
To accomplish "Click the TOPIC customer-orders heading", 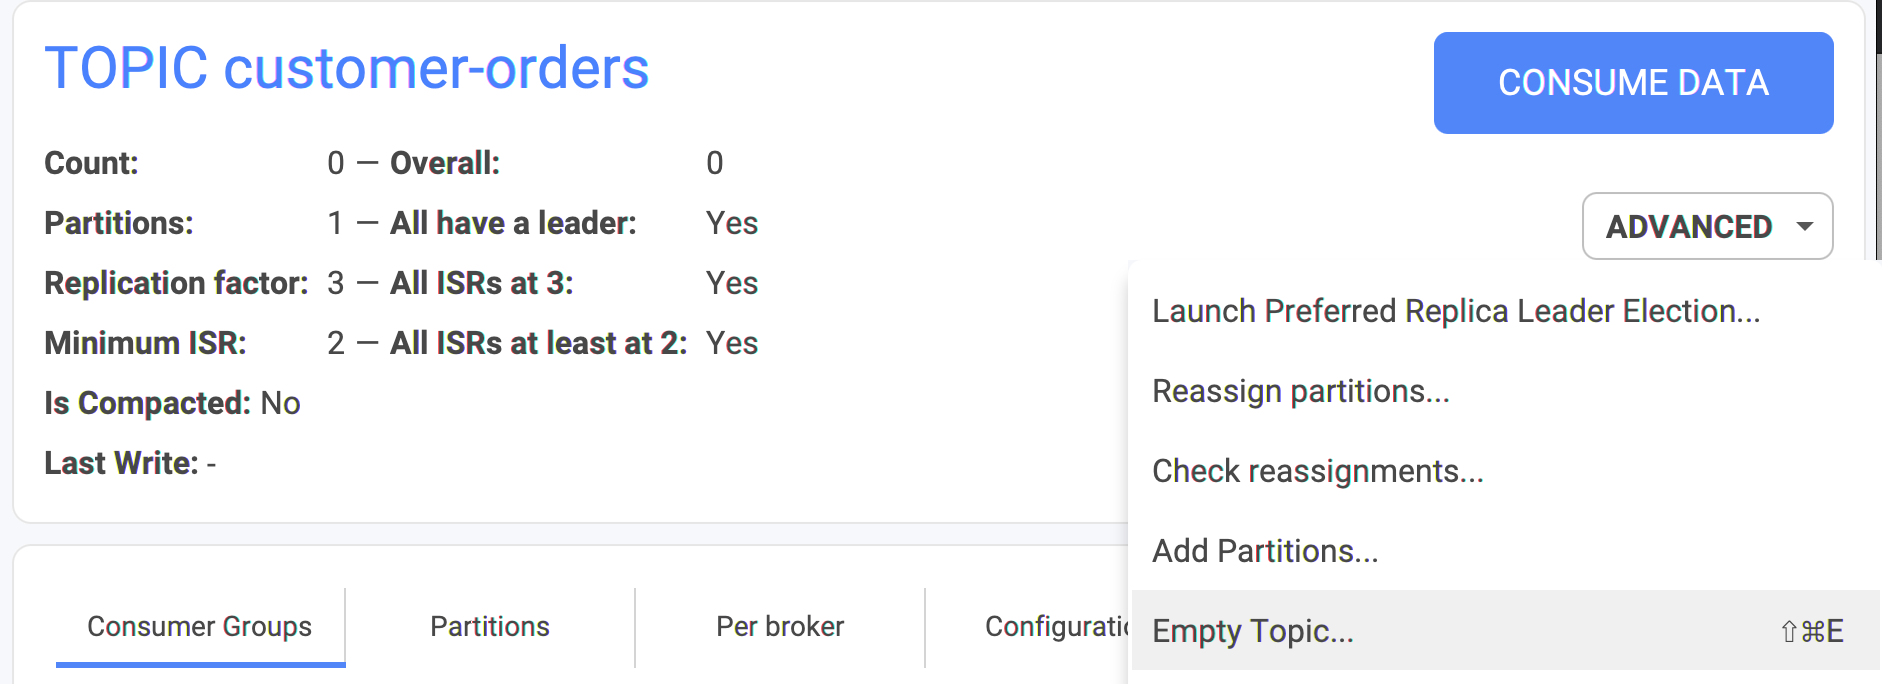I will coord(347,68).
